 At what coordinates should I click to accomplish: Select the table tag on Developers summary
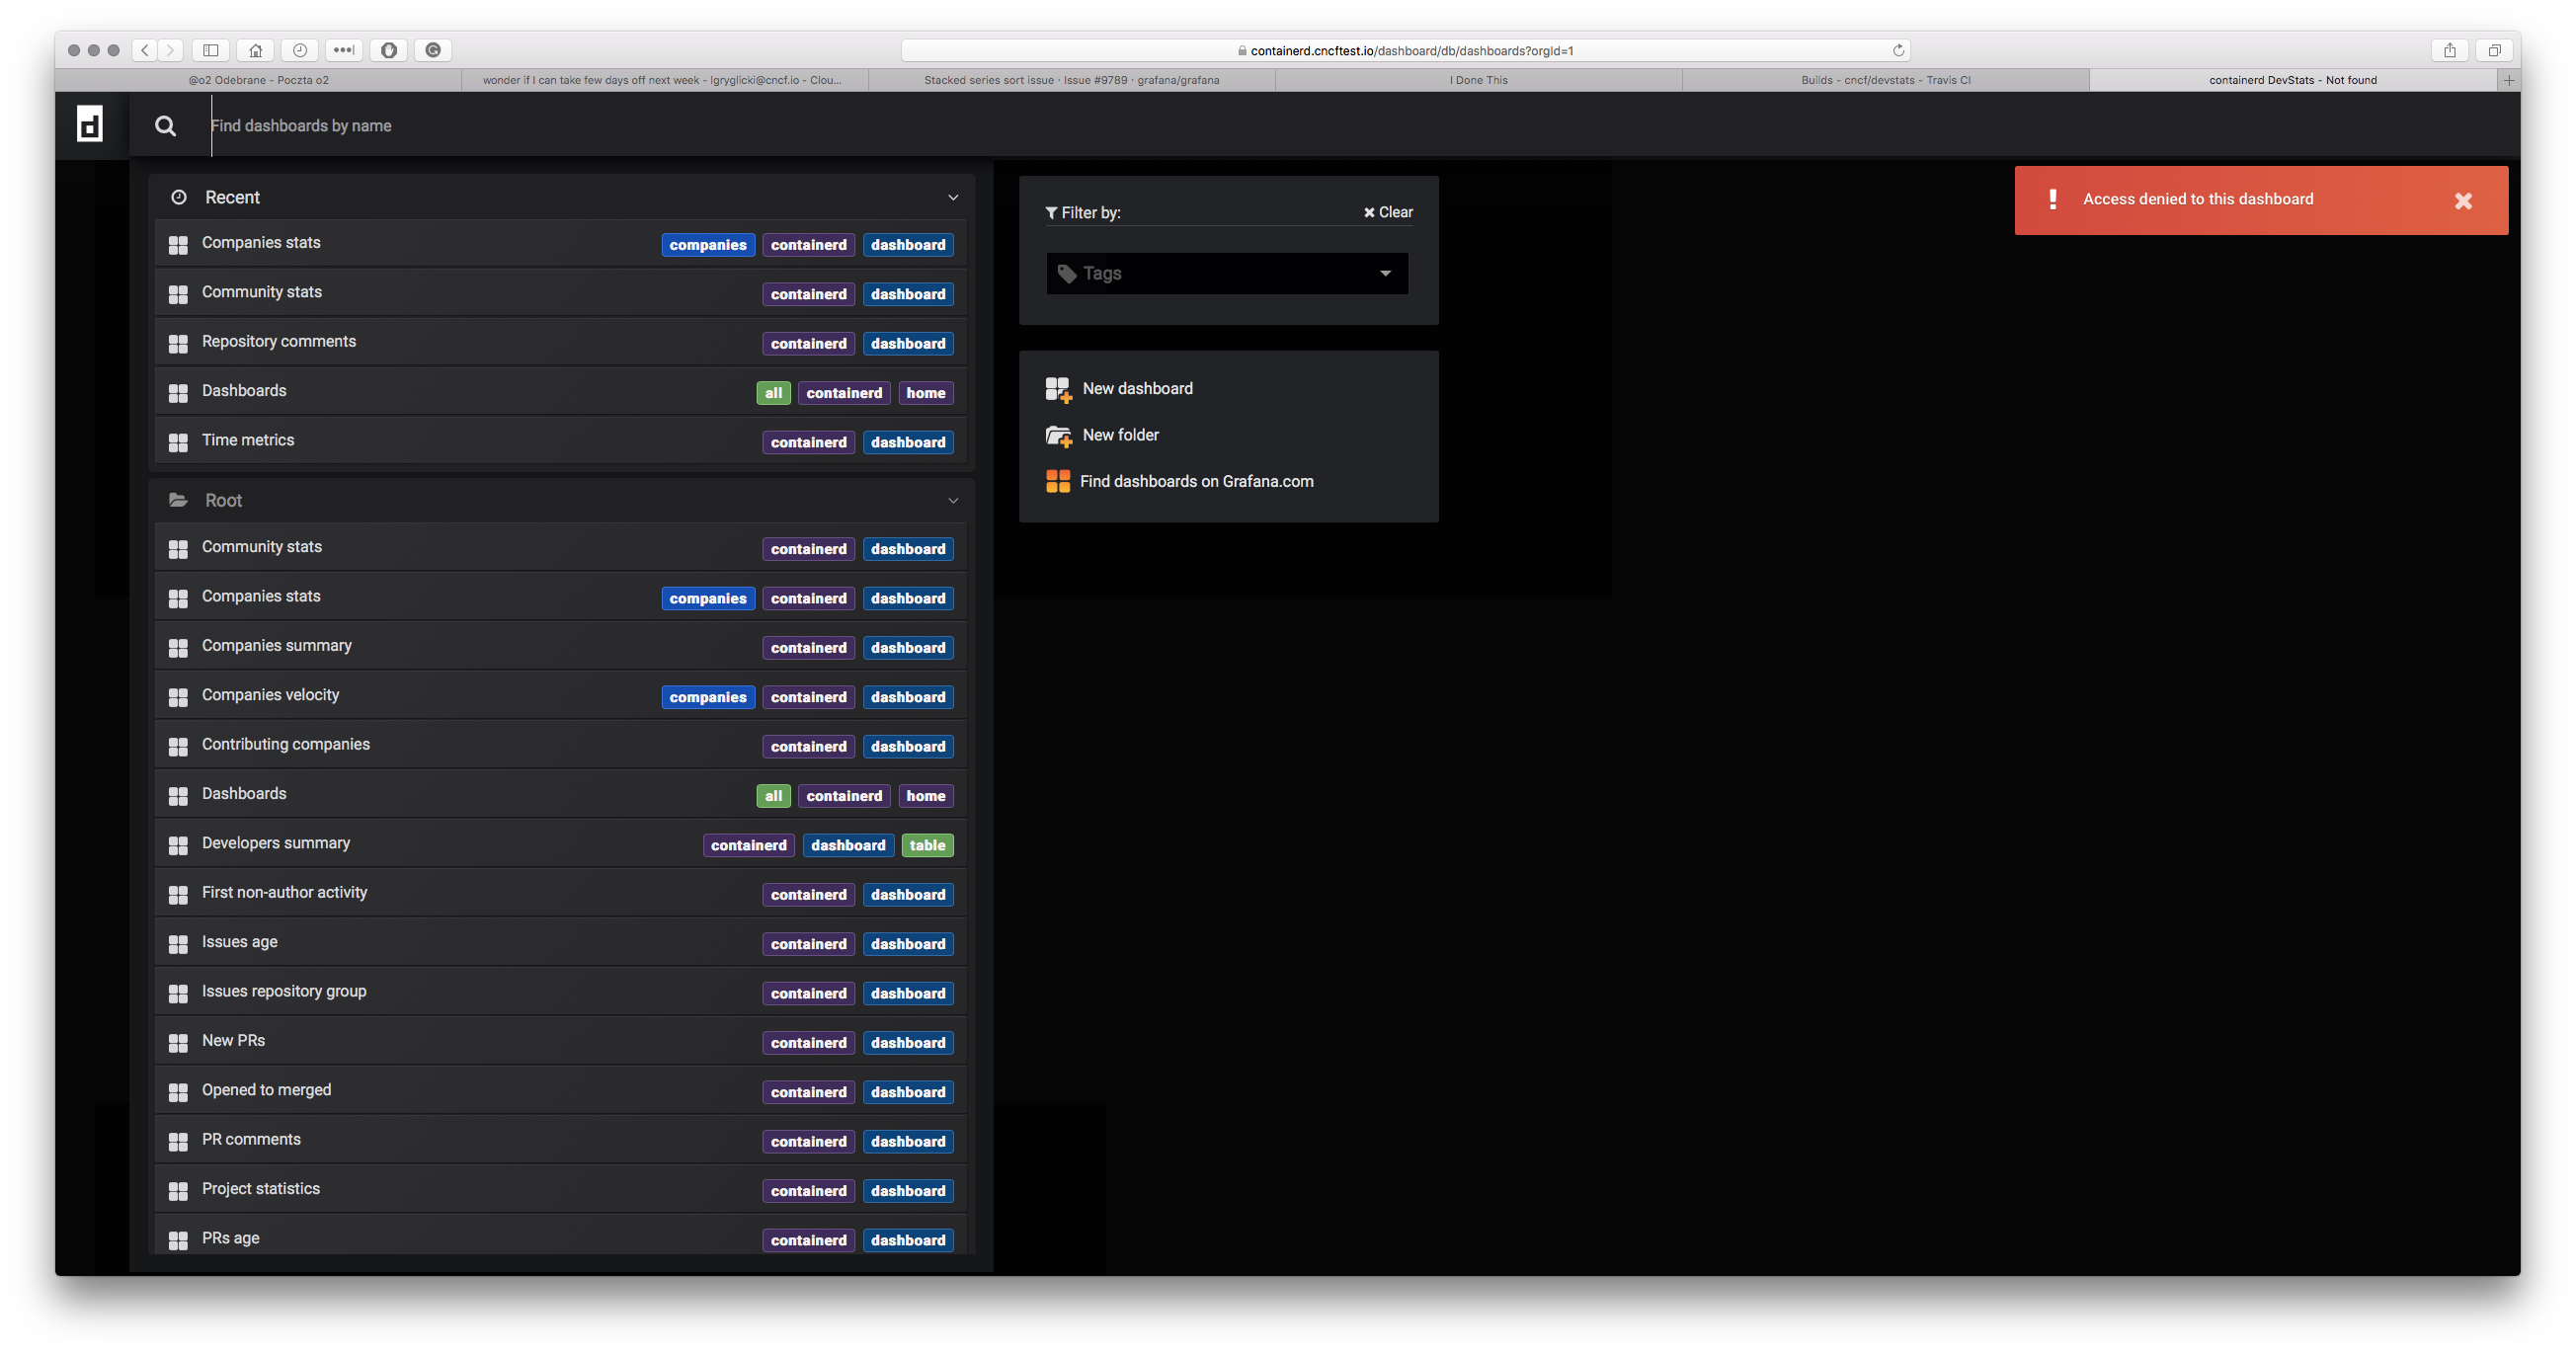coord(926,845)
